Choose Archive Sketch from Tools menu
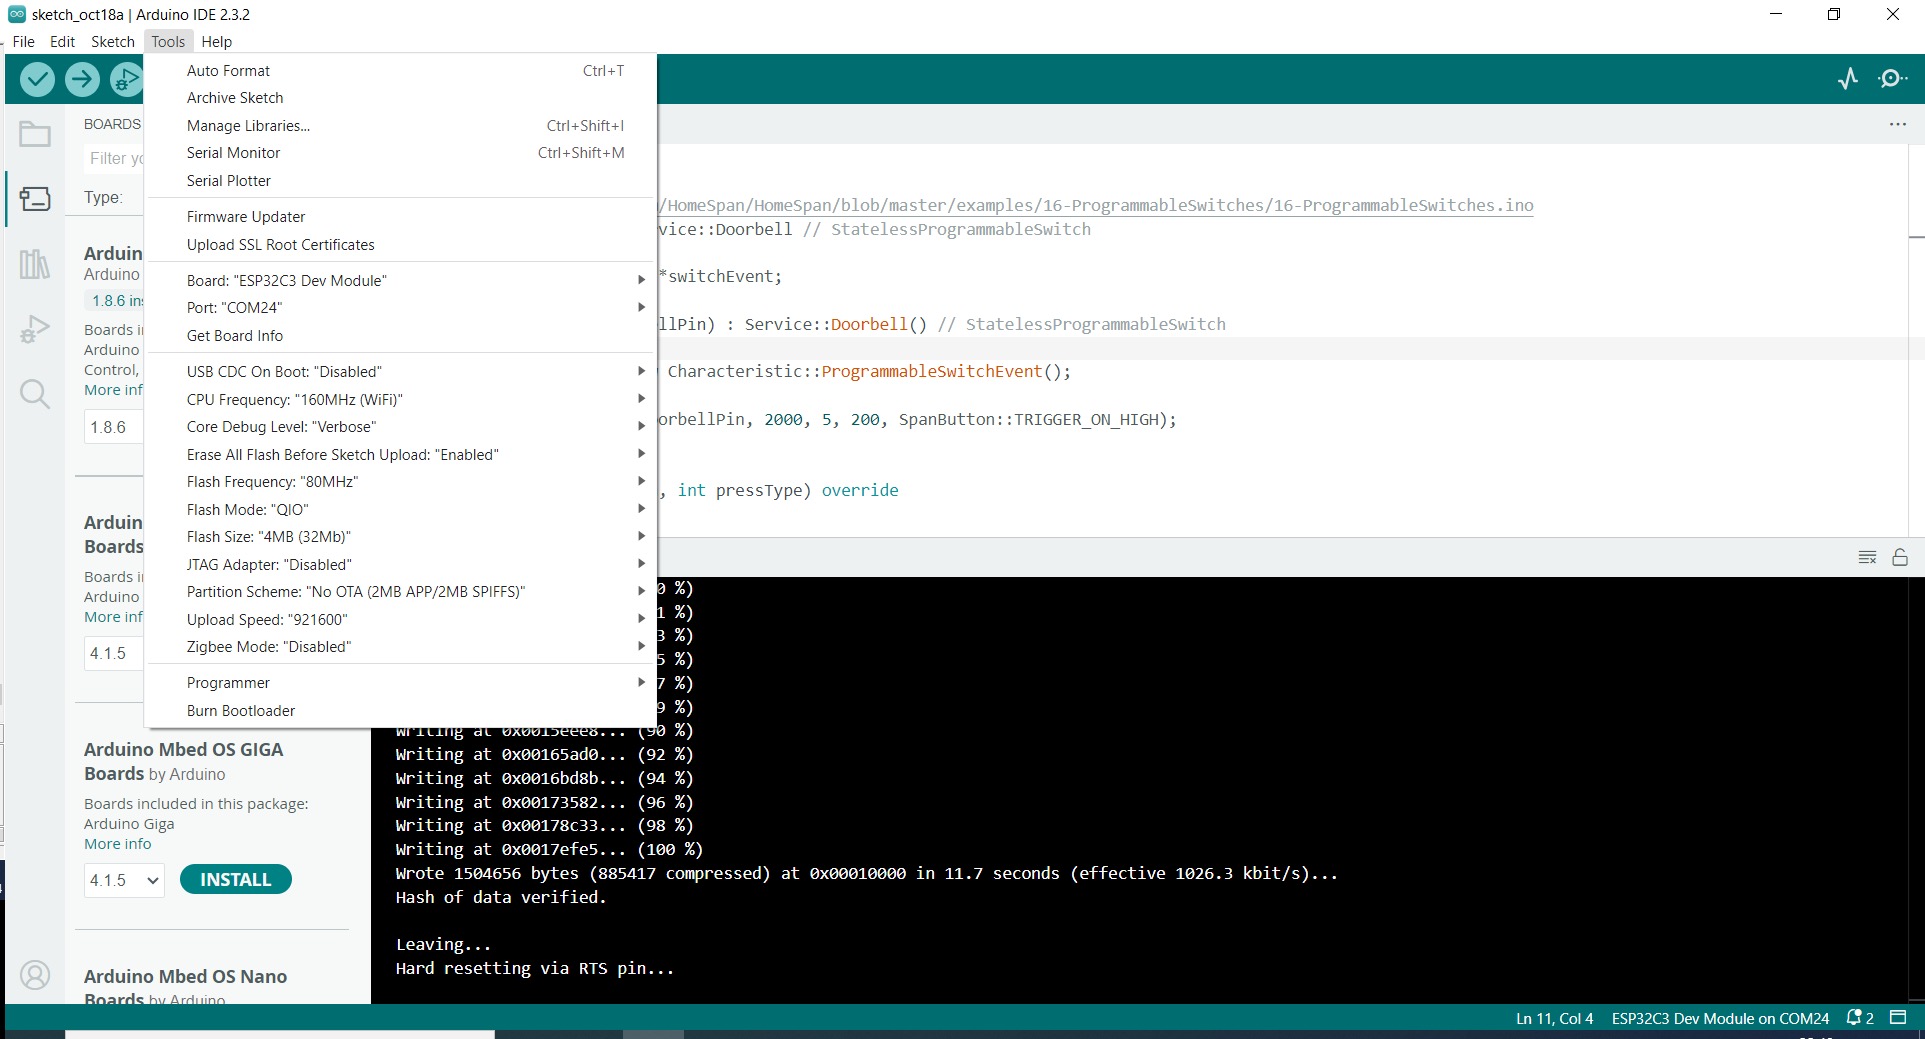The width and height of the screenshot is (1925, 1039). (400, 98)
